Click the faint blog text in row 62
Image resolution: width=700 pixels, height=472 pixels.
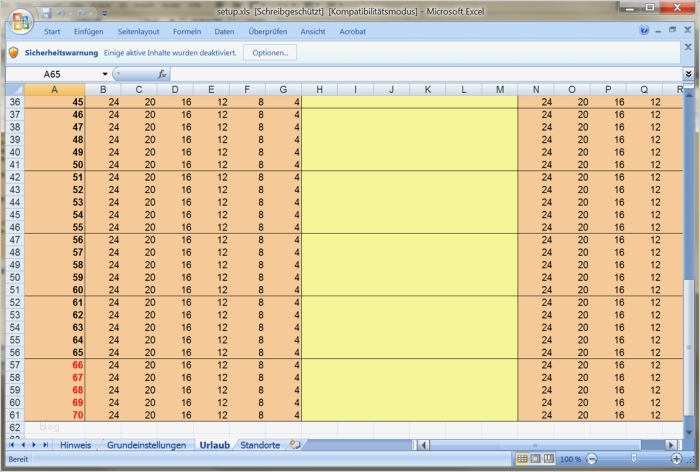pyautogui.click(x=49, y=427)
